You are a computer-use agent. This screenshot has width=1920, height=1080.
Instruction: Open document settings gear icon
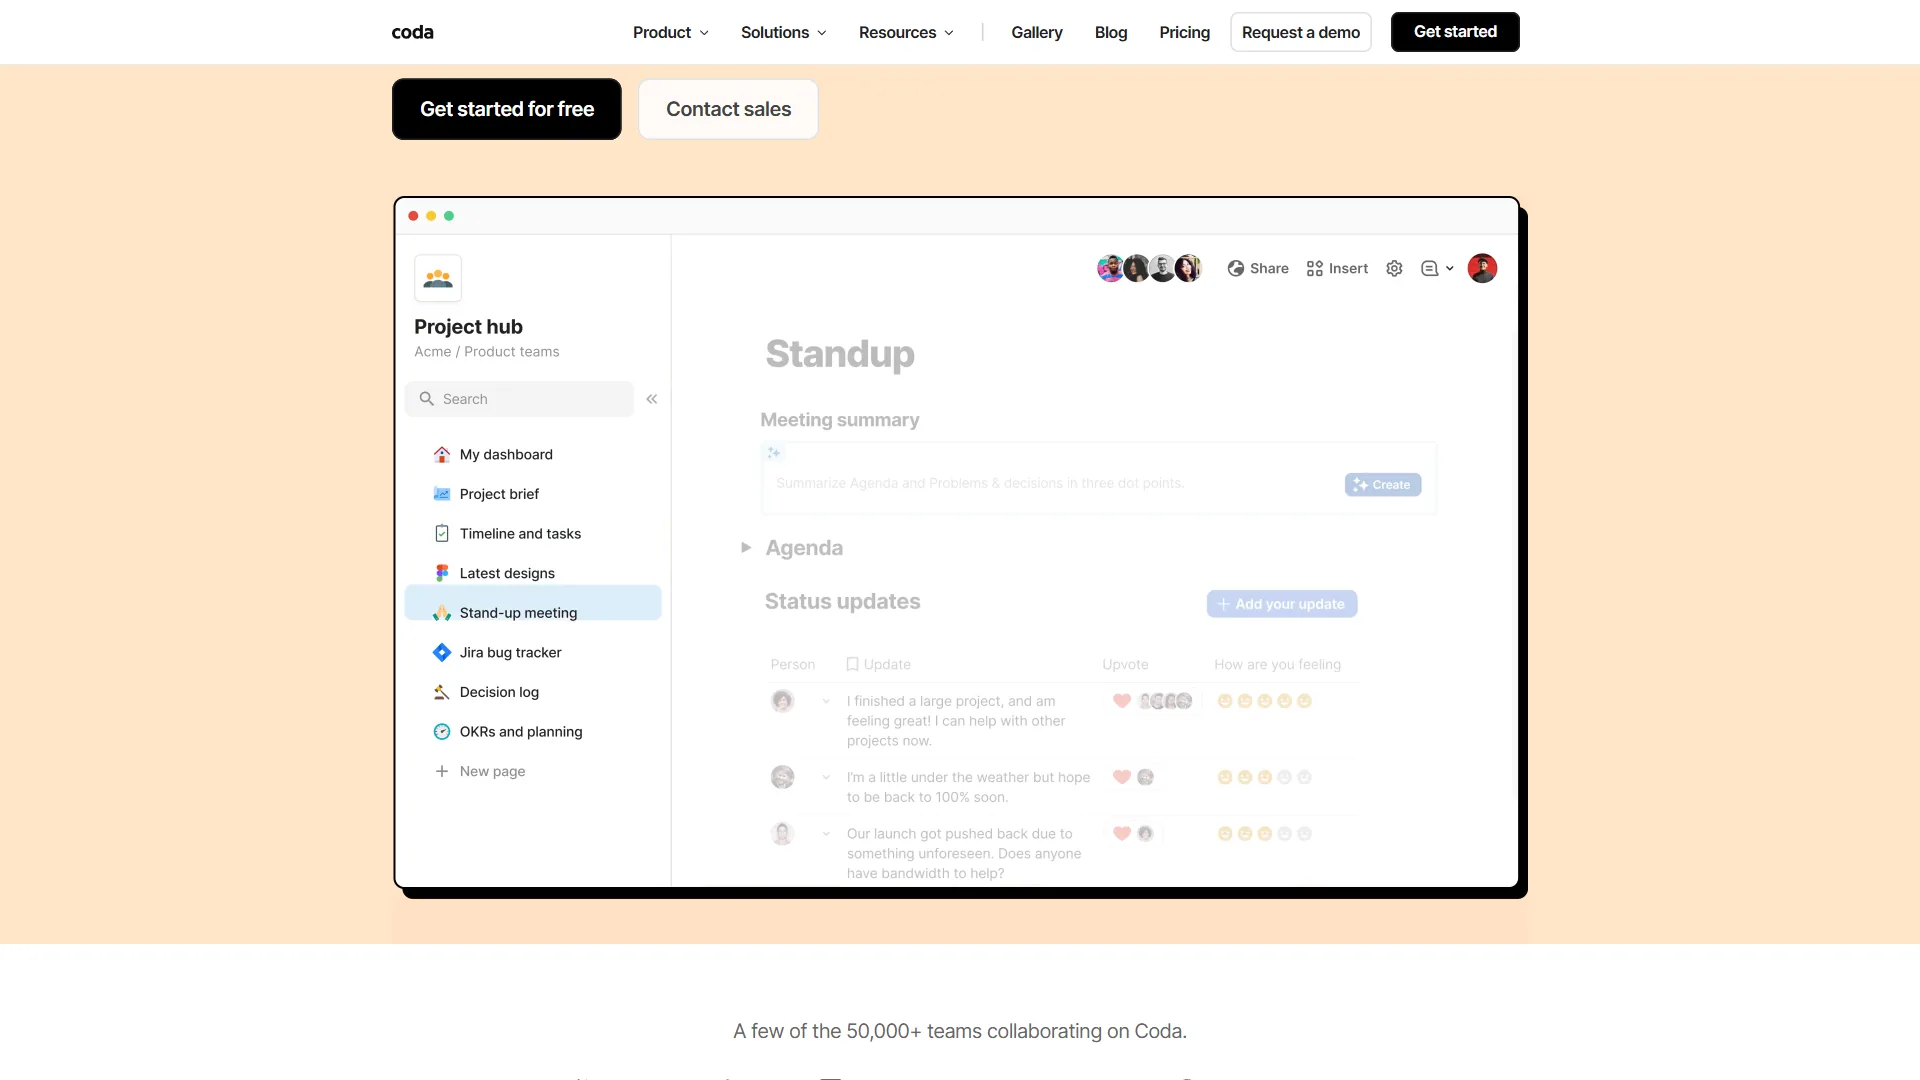[1395, 269]
